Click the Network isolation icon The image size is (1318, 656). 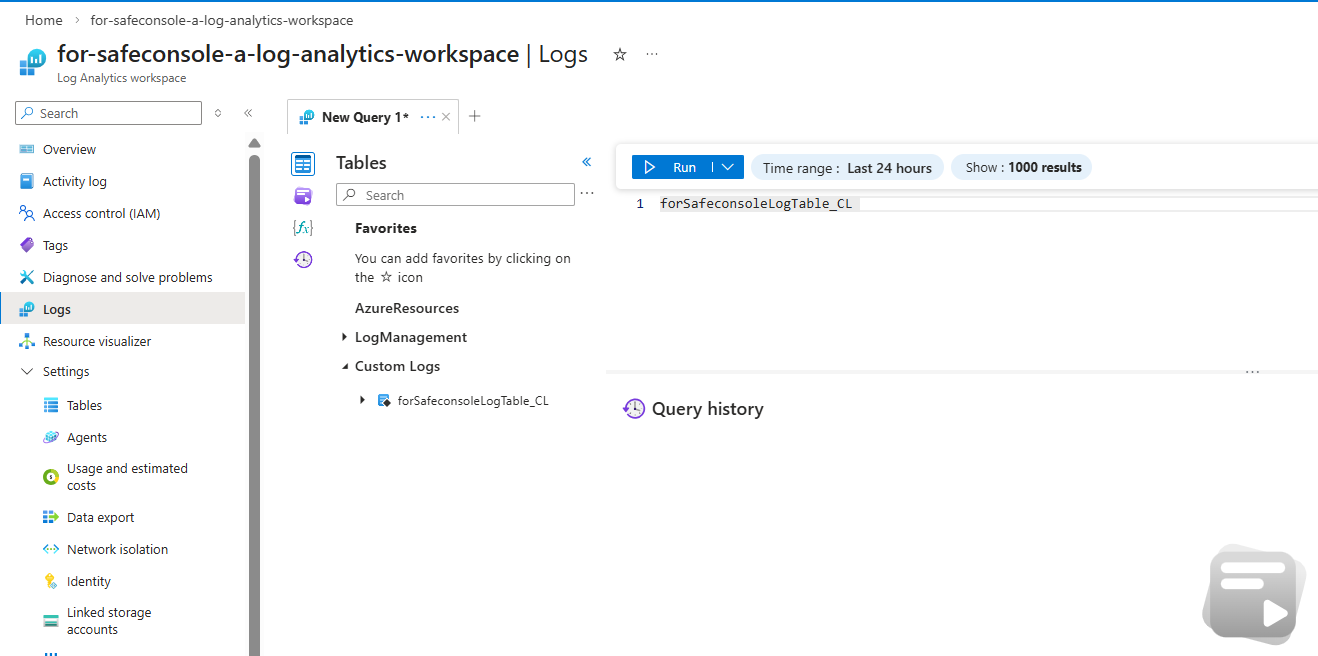click(x=51, y=549)
